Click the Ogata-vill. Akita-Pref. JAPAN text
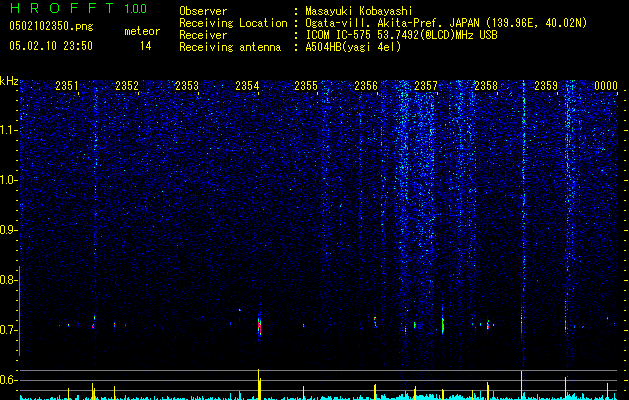Screen dimensions: 629x400 click(392, 23)
